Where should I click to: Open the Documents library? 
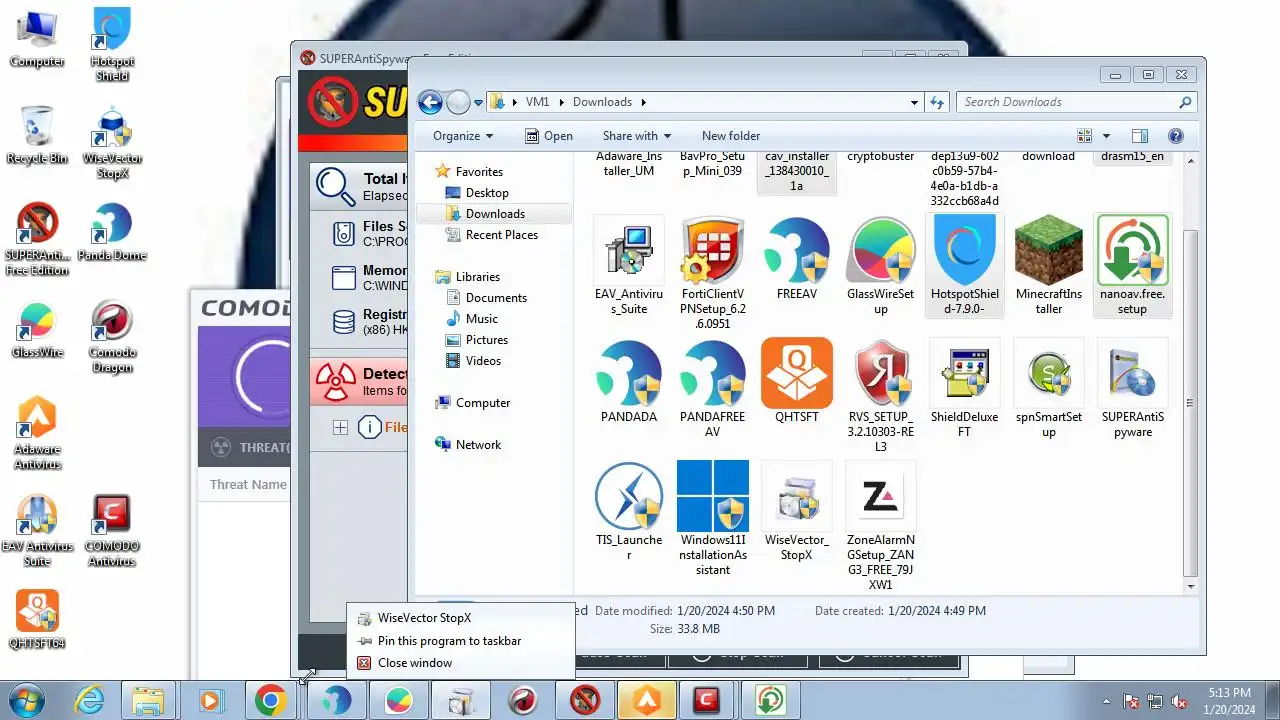click(496, 298)
